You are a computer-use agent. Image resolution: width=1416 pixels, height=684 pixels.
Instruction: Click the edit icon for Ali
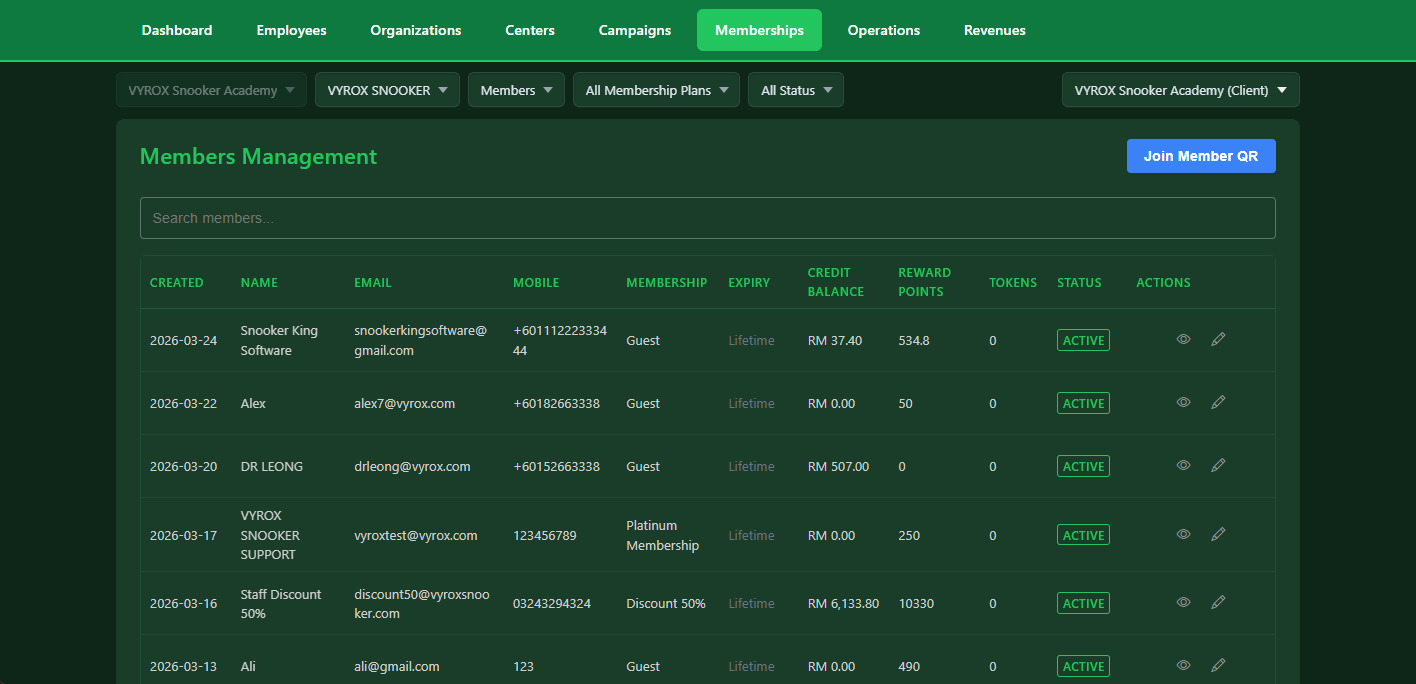coord(1218,665)
